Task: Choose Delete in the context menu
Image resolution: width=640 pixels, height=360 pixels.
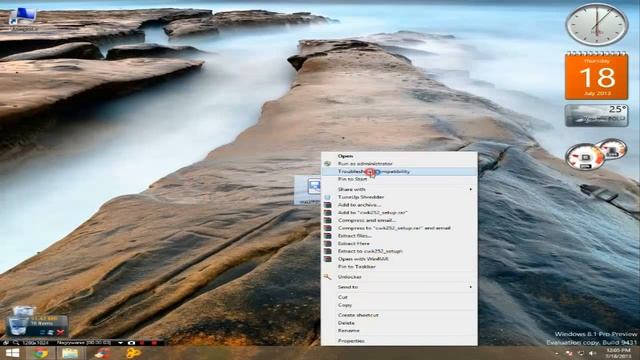Action: tap(399, 323)
